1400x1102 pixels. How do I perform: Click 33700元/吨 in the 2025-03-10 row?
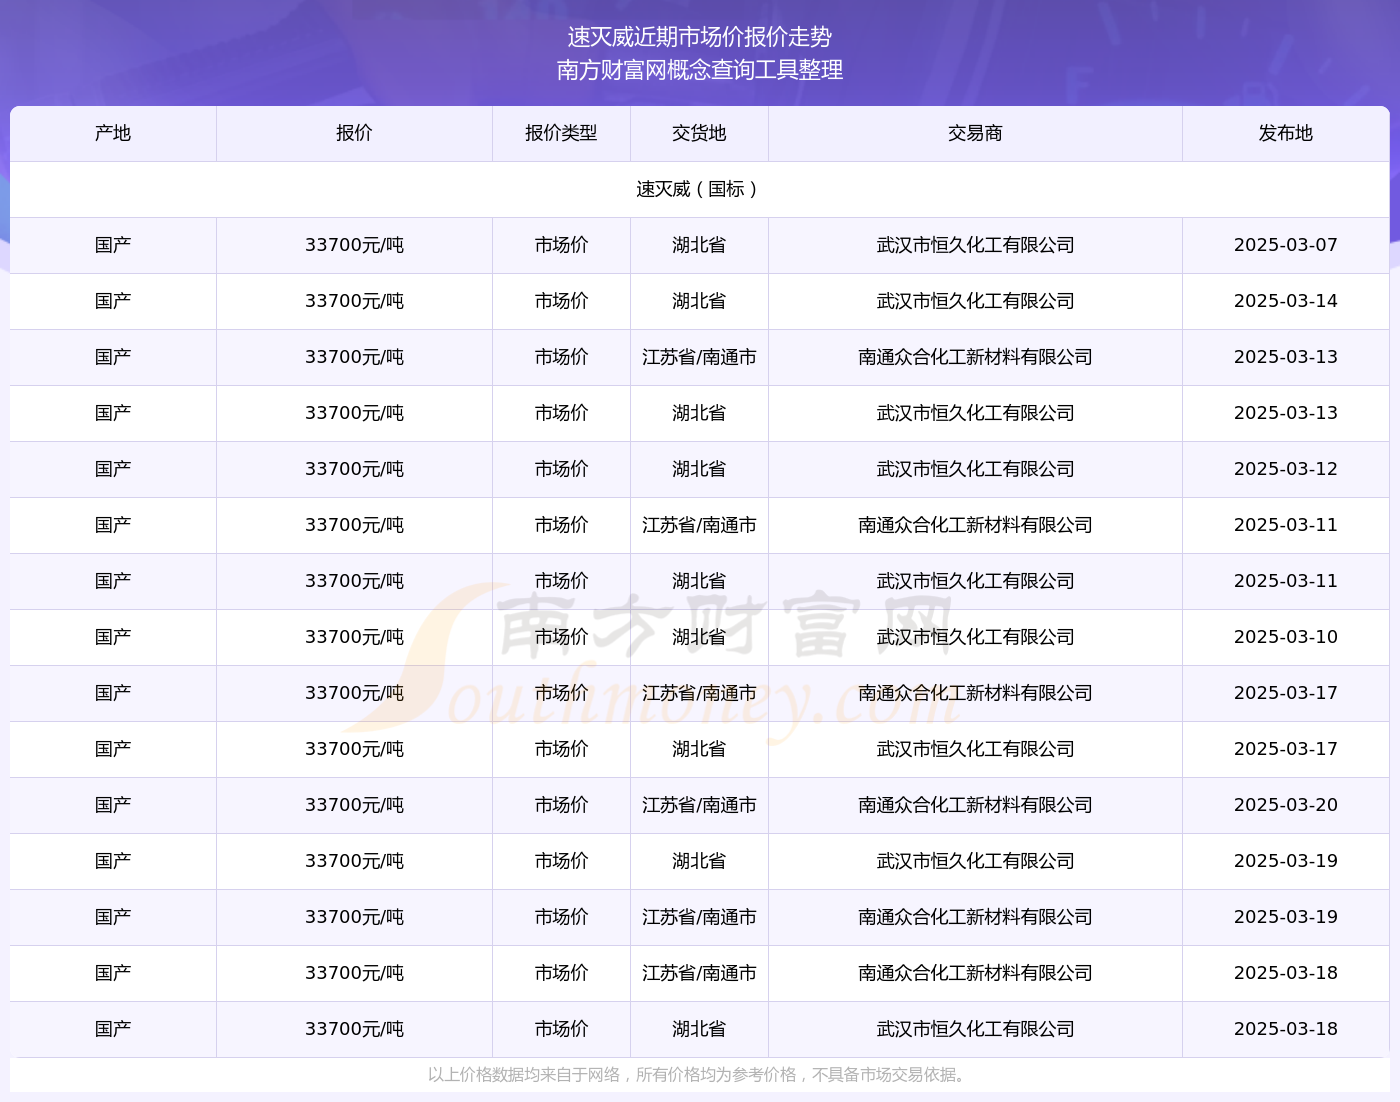[x=354, y=637]
